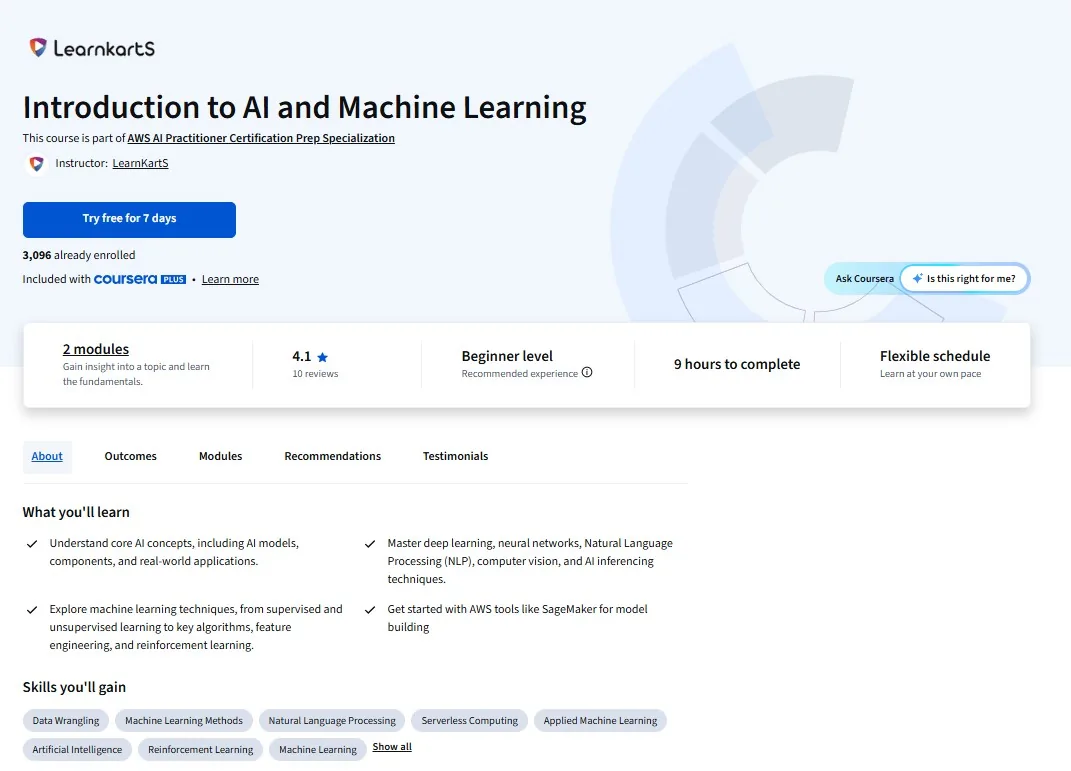Click checkmark beside Master deep learning
The image size is (1071, 771).
coord(370,544)
